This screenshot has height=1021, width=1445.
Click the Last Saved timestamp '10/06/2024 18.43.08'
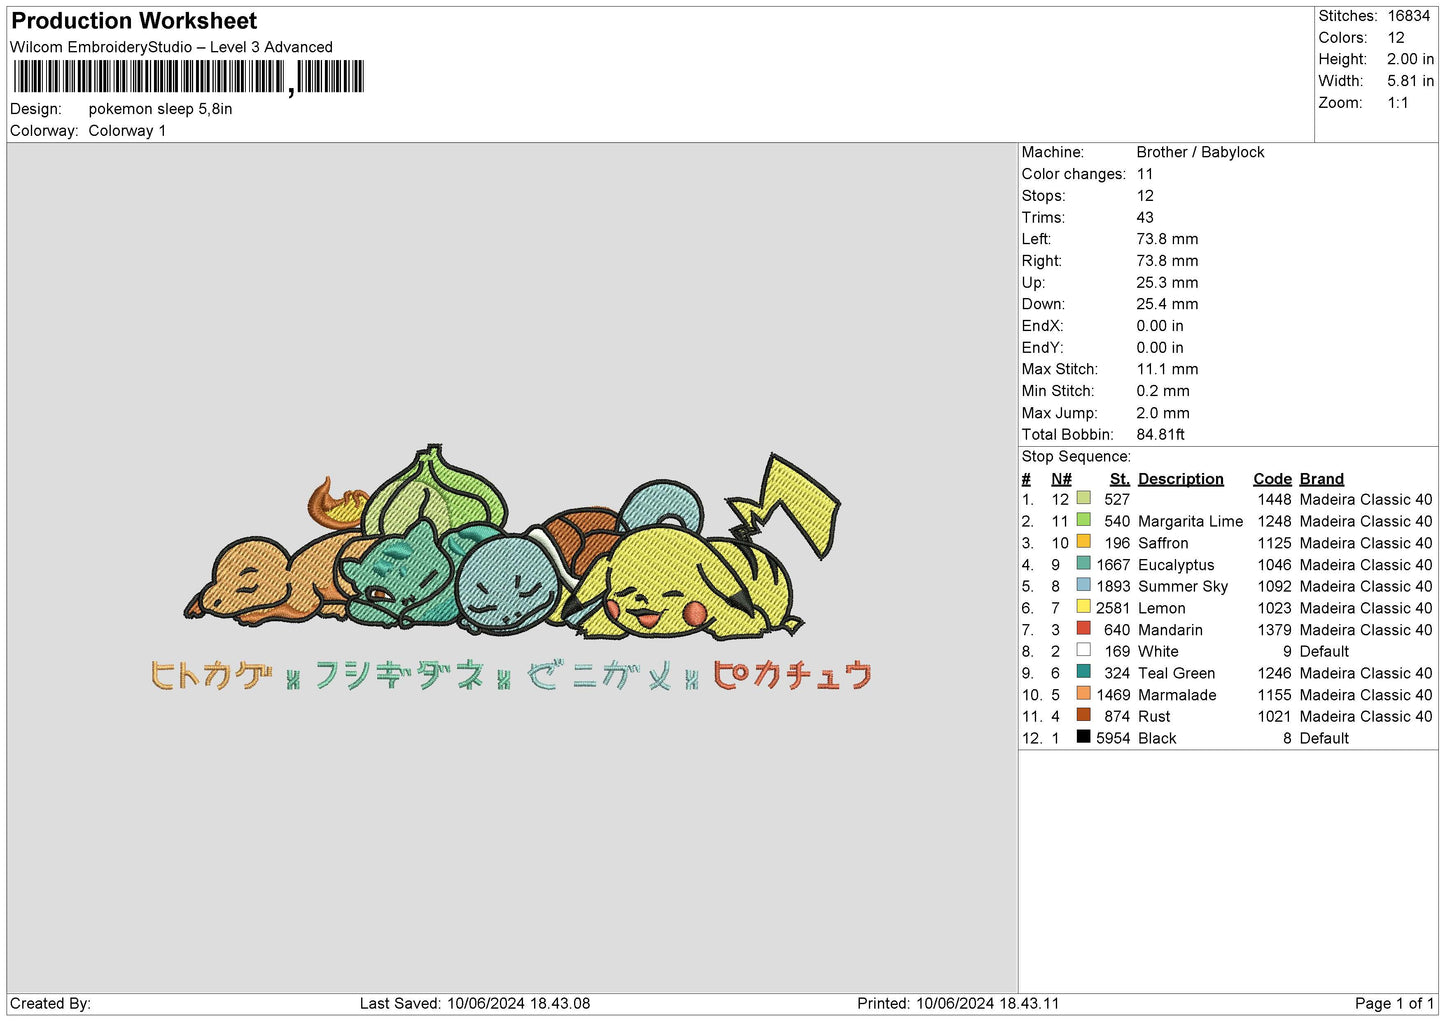(518, 1003)
